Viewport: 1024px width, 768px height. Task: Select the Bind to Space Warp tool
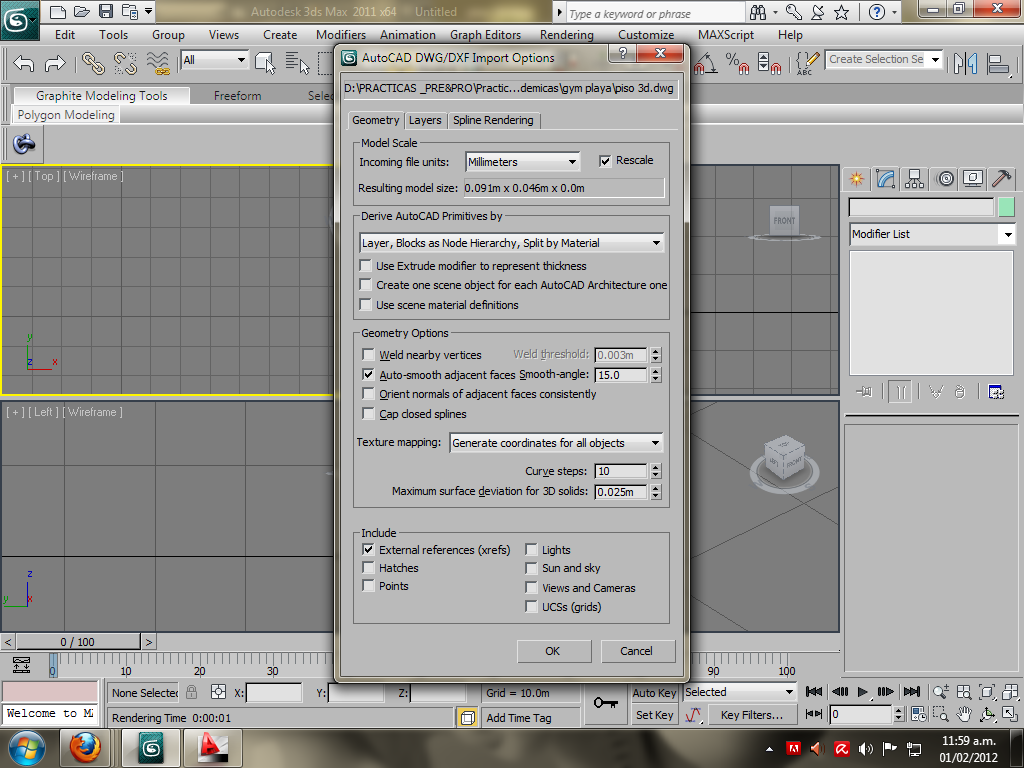click(x=157, y=63)
